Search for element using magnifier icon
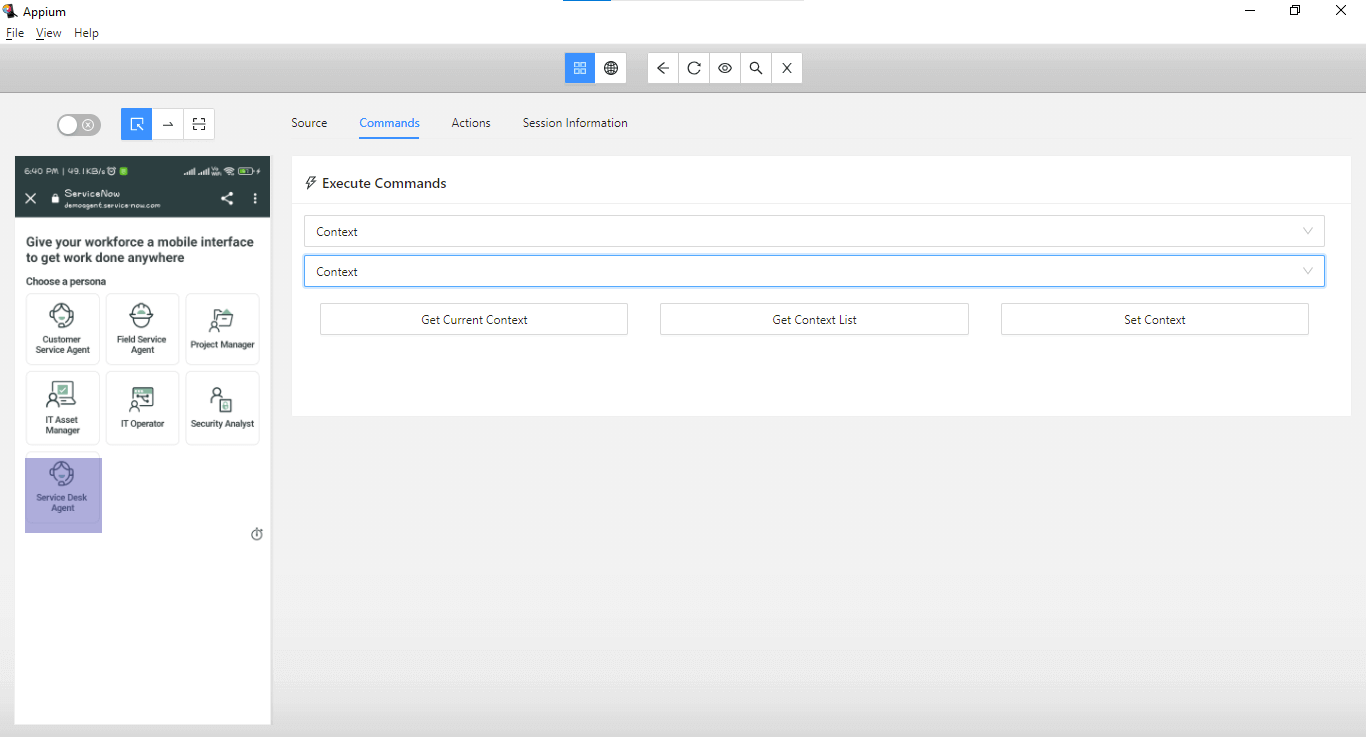The height and width of the screenshot is (737, 1366). pyautogui.click(x=755, y=68)
